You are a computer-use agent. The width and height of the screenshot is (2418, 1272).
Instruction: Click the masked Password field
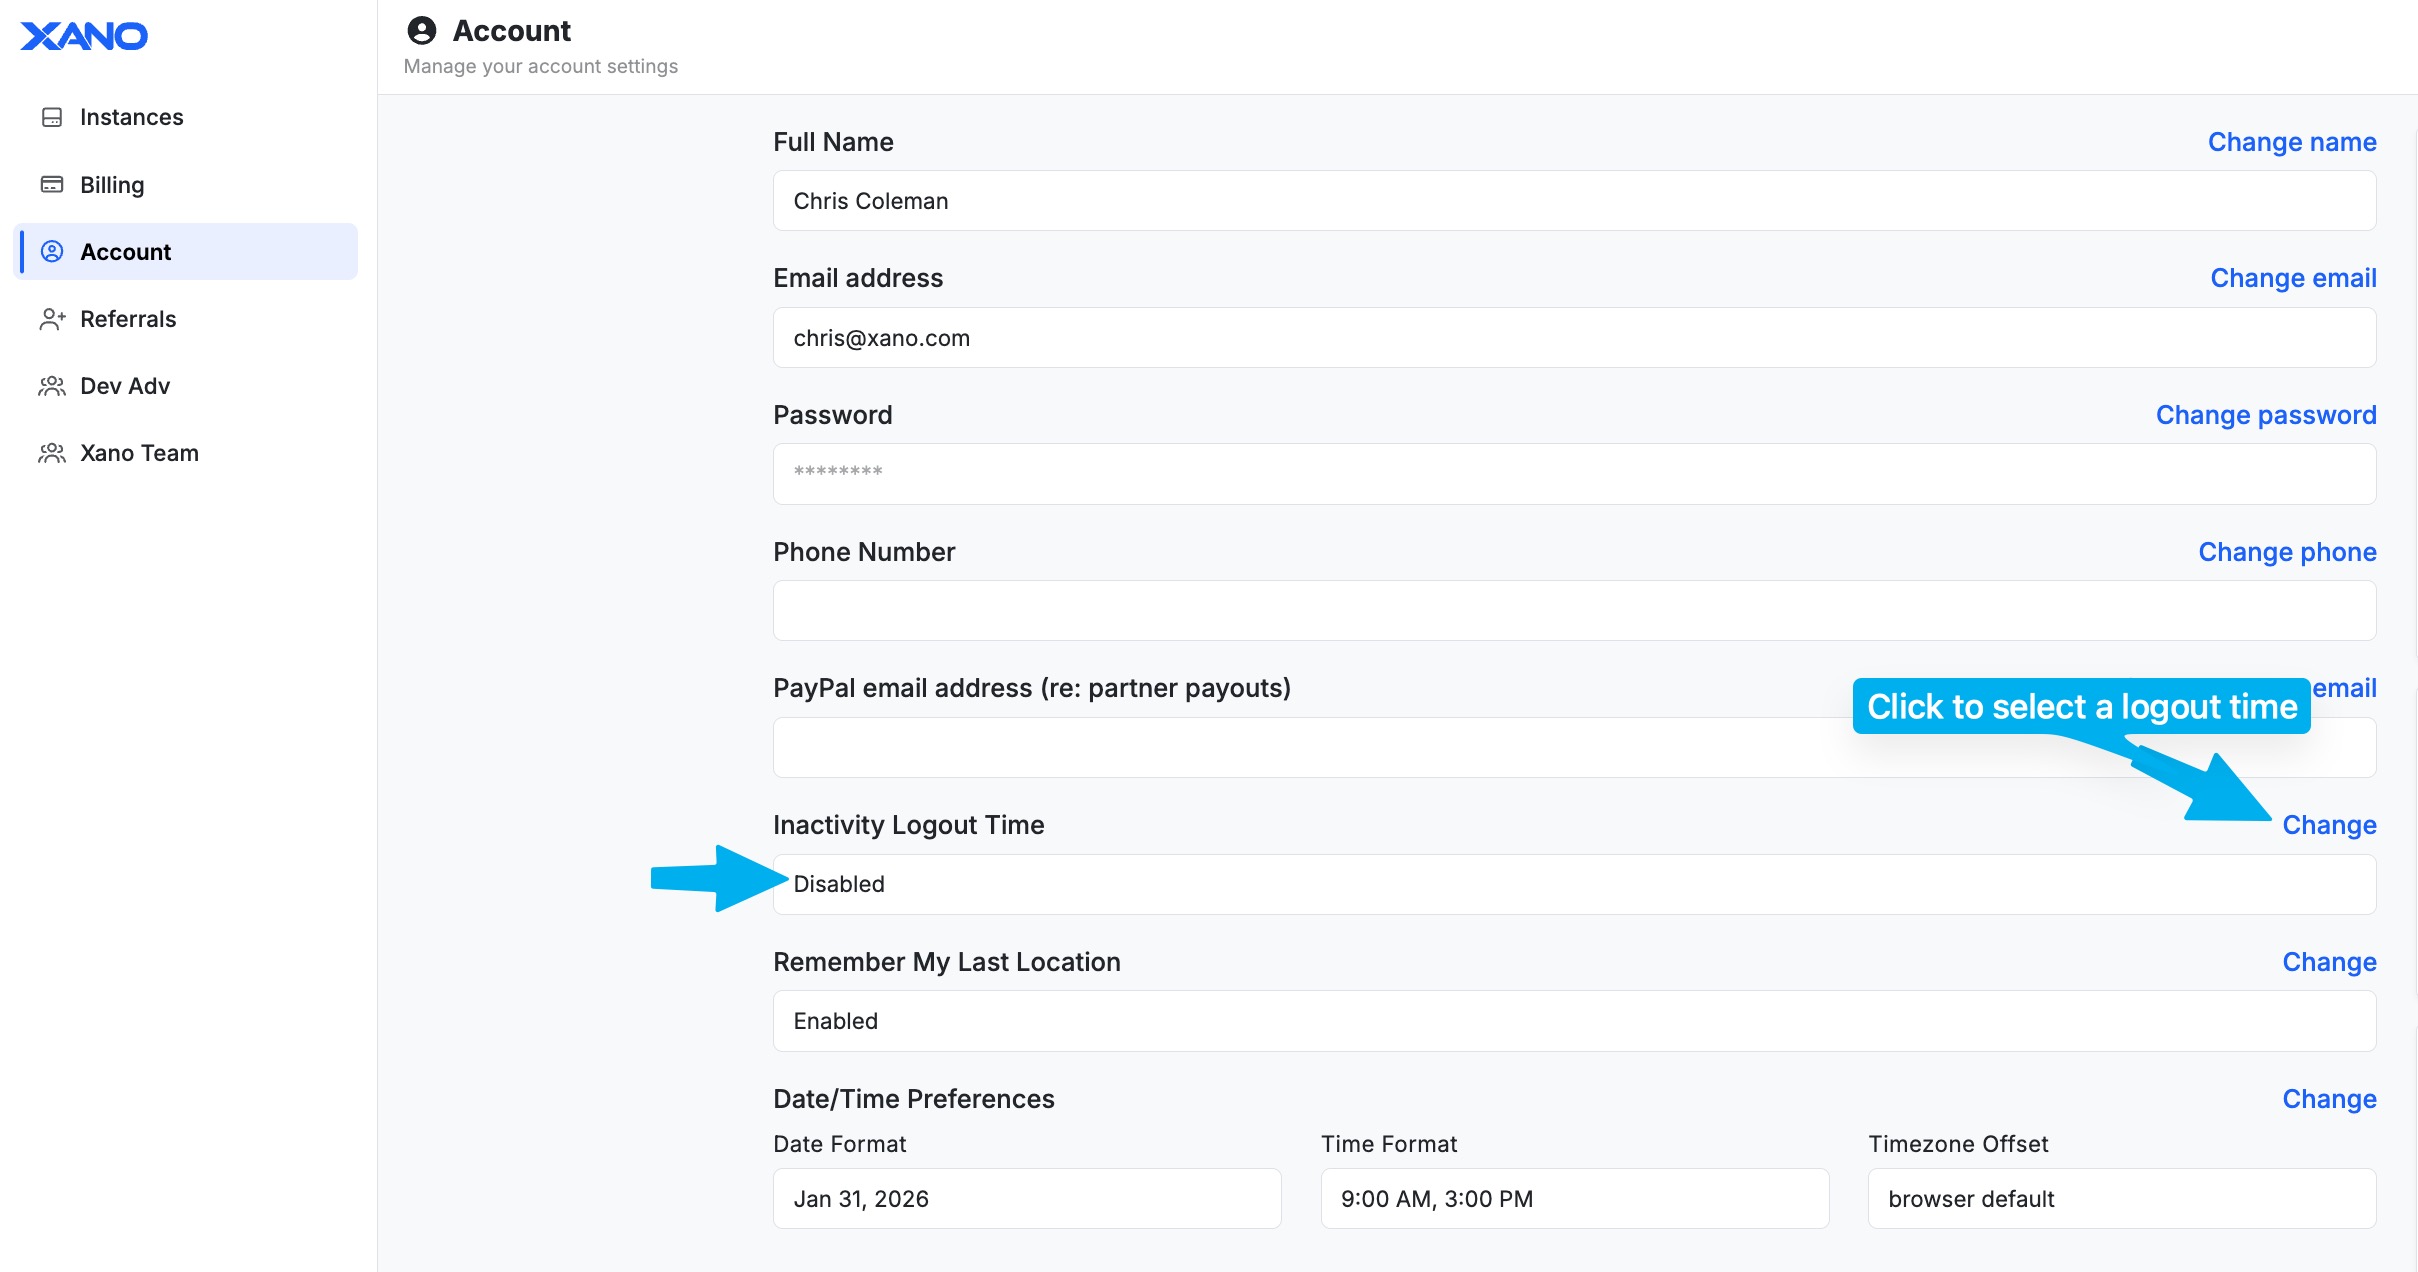[1574, 474]
